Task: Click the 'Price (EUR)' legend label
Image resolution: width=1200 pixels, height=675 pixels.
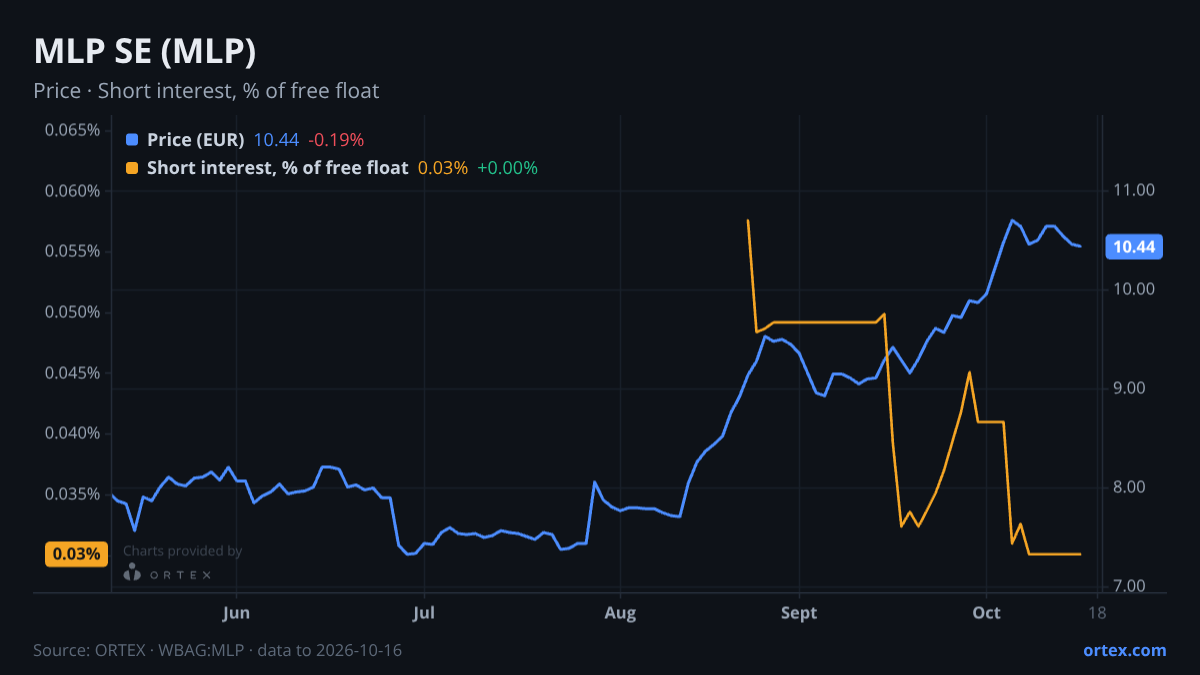Action: (x=196, y=140)
